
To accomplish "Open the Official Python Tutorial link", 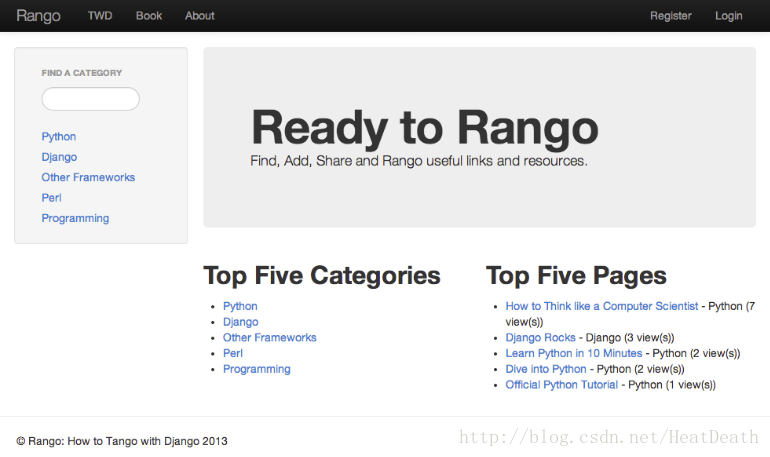I will [x=561, y=385].
